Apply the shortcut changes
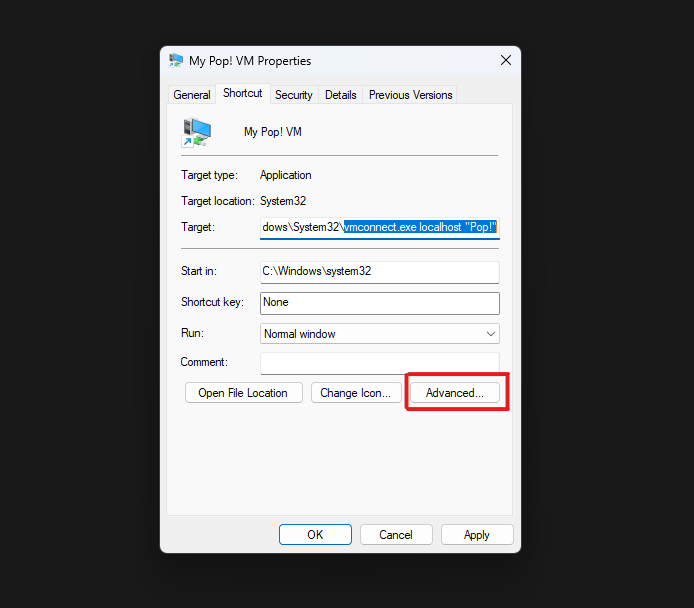694x608 pixels. [x=477, y=535]
